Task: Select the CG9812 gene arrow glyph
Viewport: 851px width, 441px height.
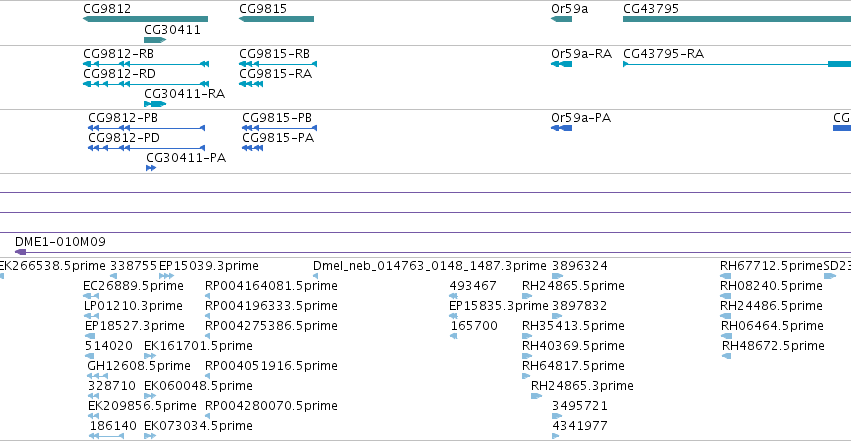Action: pos(145,19)
